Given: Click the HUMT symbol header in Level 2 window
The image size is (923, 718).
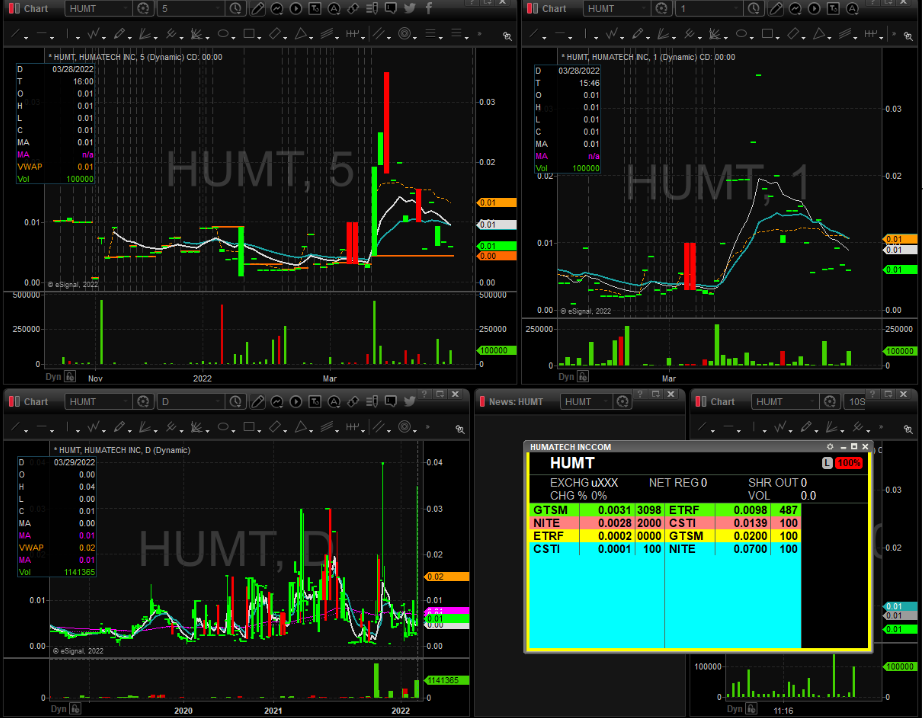Looking at the screenshot, I should pos(572,463).
